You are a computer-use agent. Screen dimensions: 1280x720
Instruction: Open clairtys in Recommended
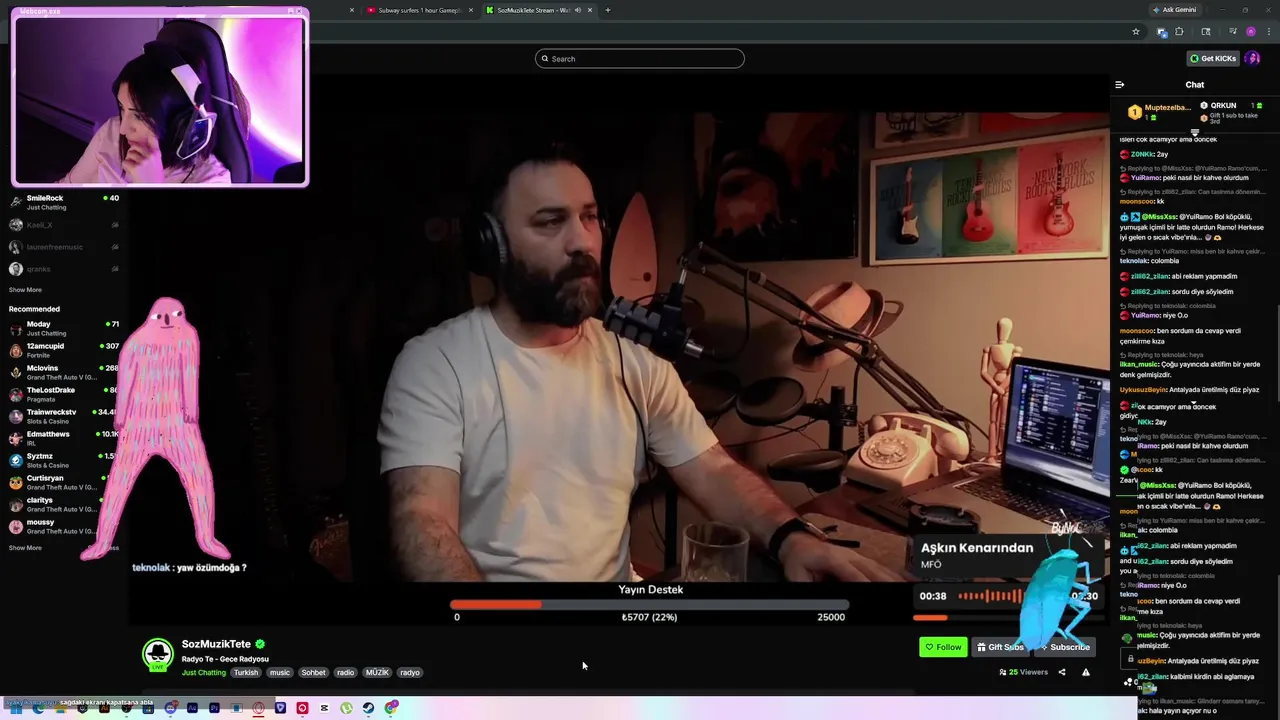(64, 504)
